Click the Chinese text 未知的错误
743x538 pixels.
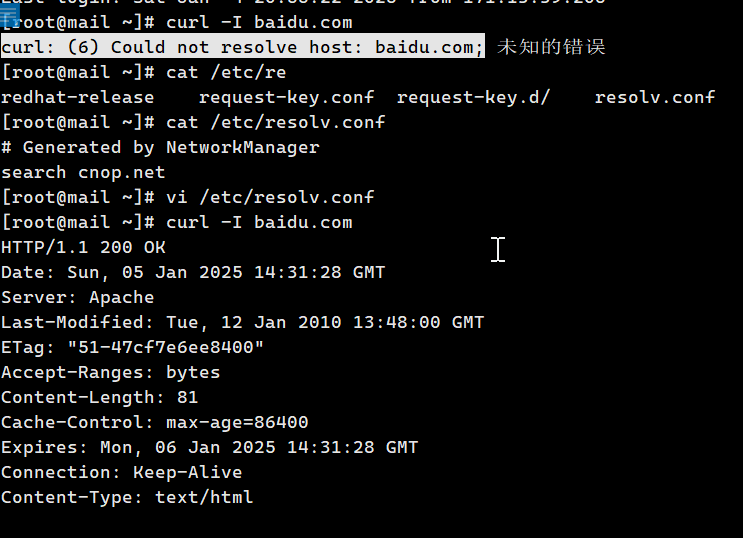pos(551,46)
